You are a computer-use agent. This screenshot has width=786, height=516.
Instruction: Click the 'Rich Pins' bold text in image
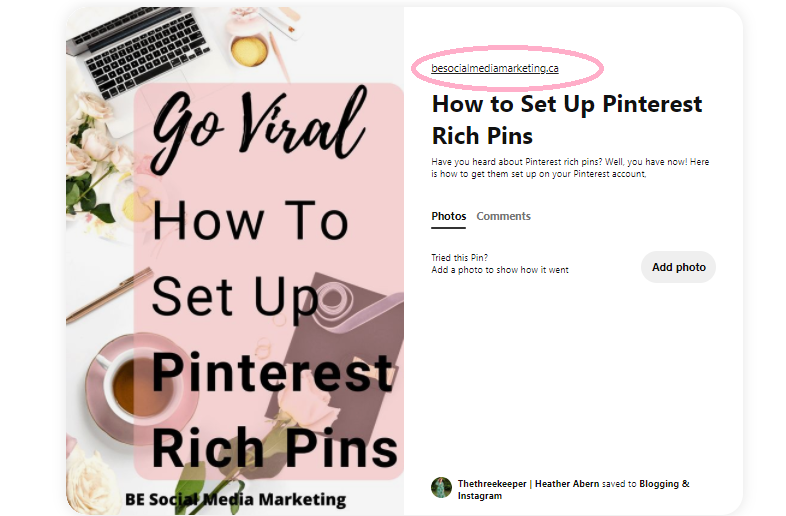pyautogui.click(x=275, y=447)
